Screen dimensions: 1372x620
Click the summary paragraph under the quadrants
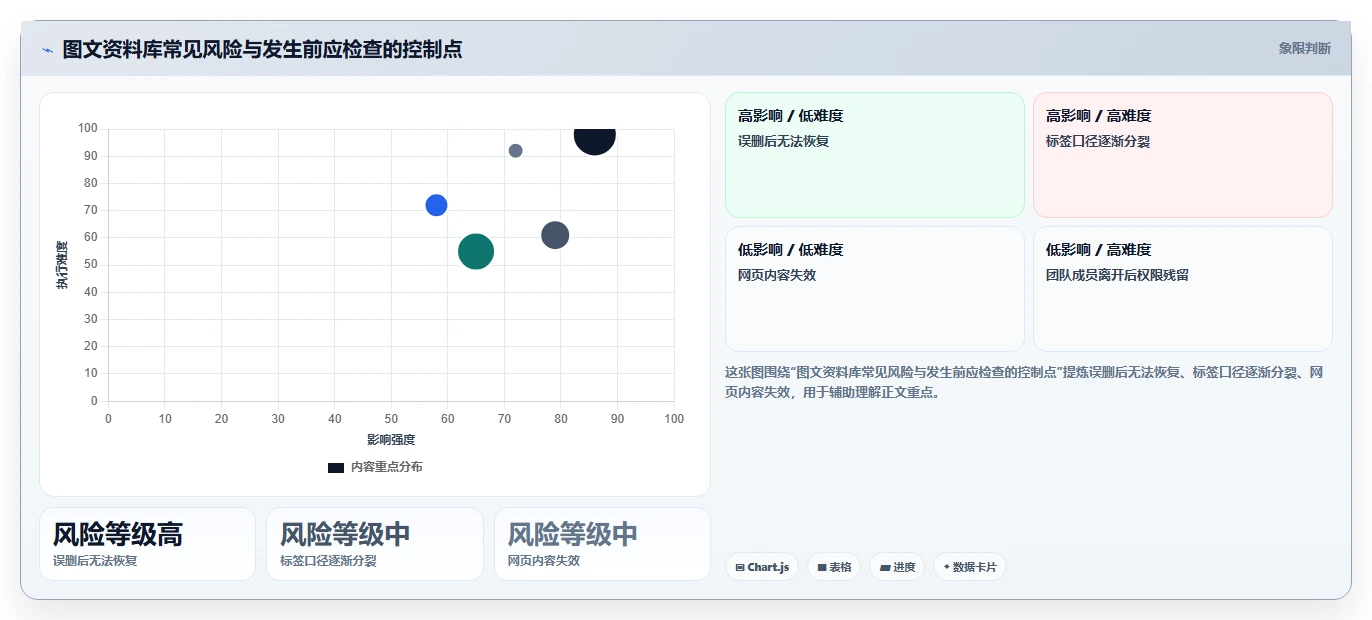pos(1024,382)
